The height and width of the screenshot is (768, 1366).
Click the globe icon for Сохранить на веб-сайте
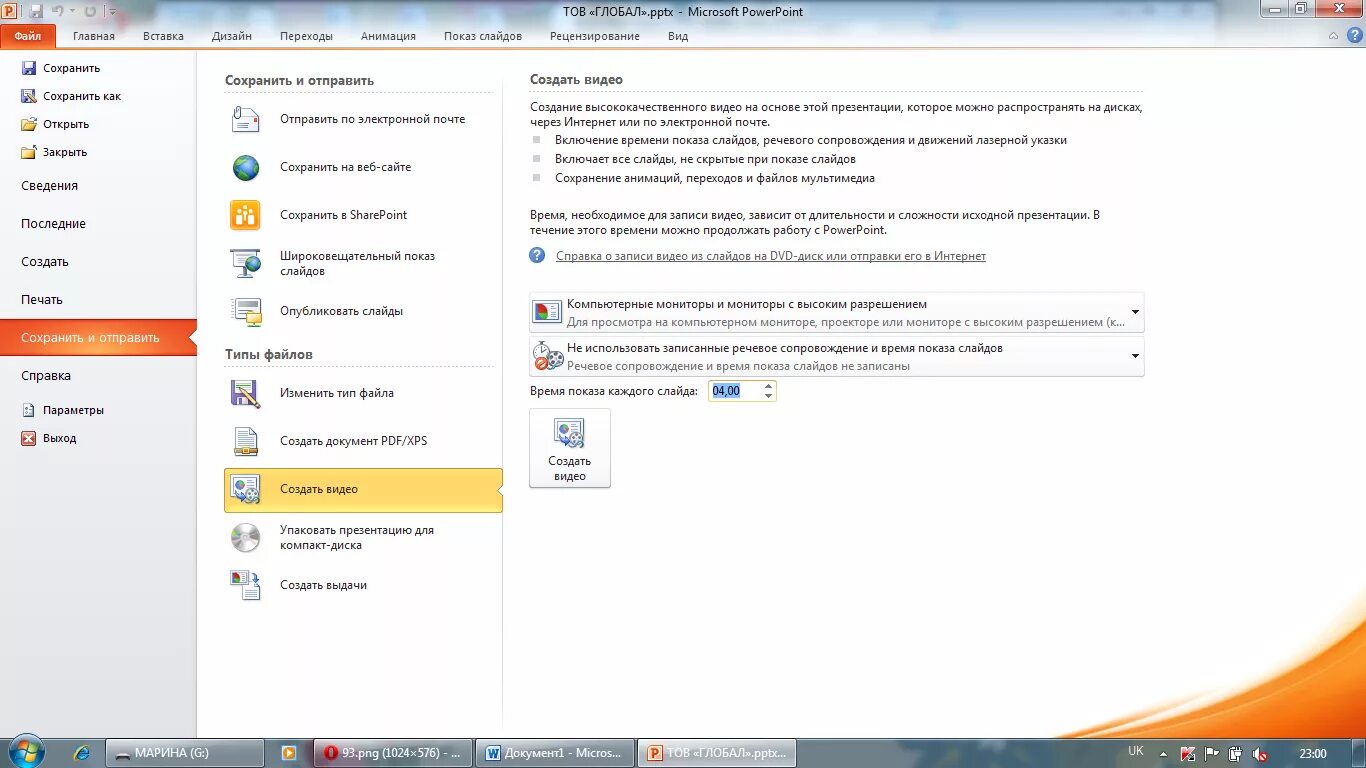coord(246,167)
